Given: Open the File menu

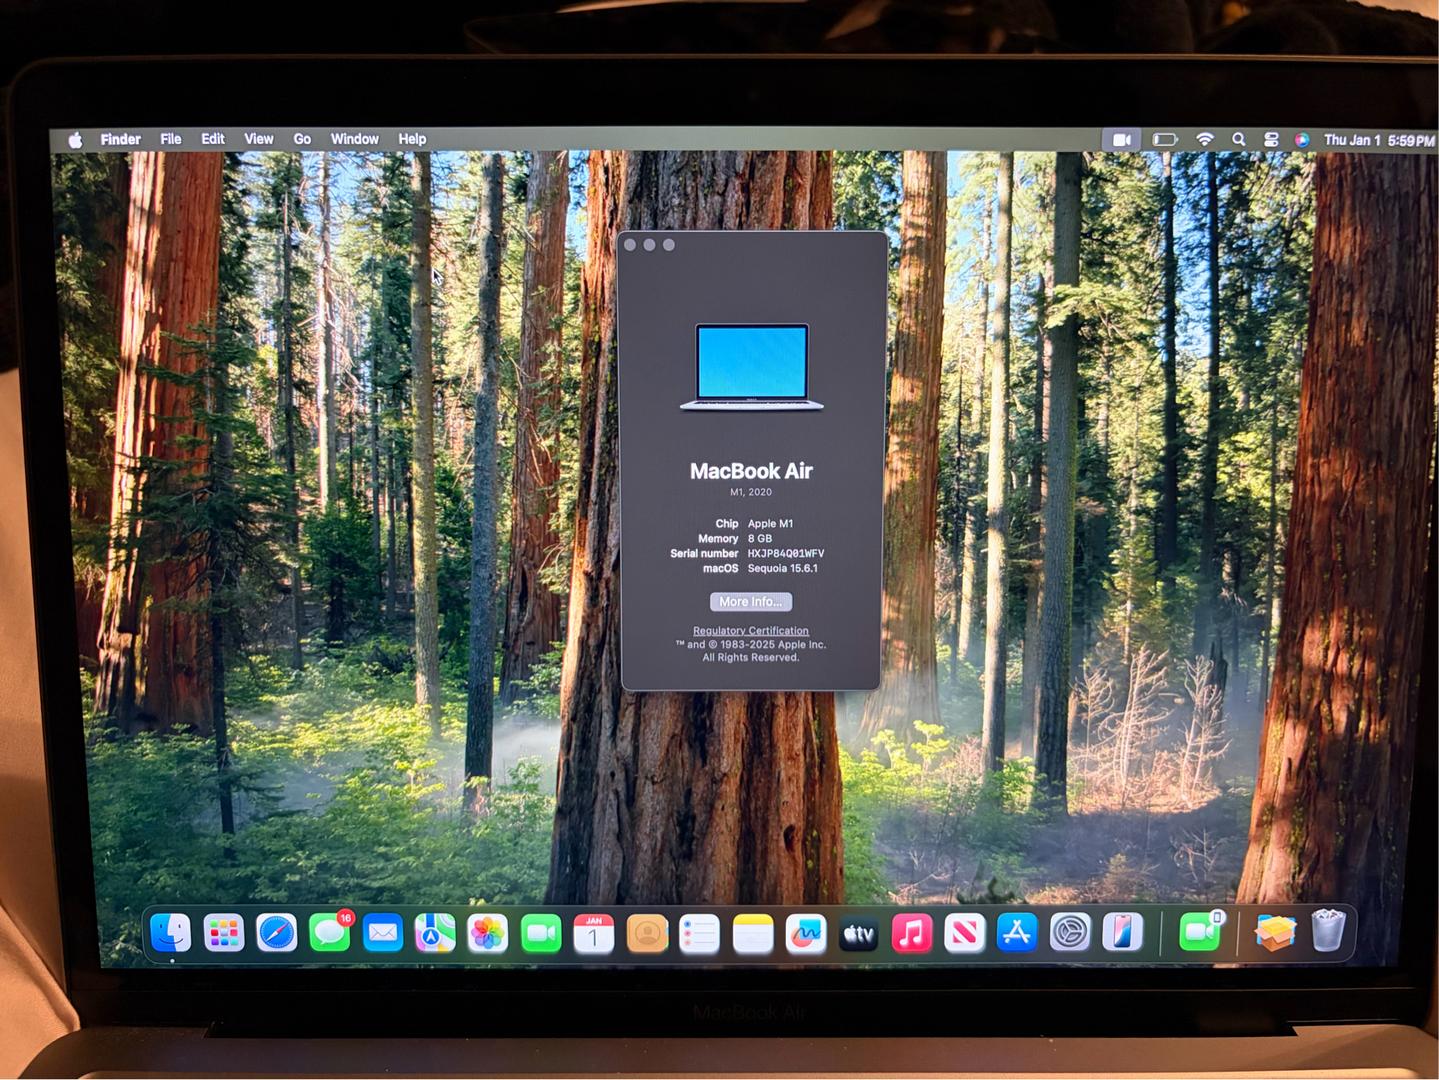Looking at the screenshot, I should [171, 139].
